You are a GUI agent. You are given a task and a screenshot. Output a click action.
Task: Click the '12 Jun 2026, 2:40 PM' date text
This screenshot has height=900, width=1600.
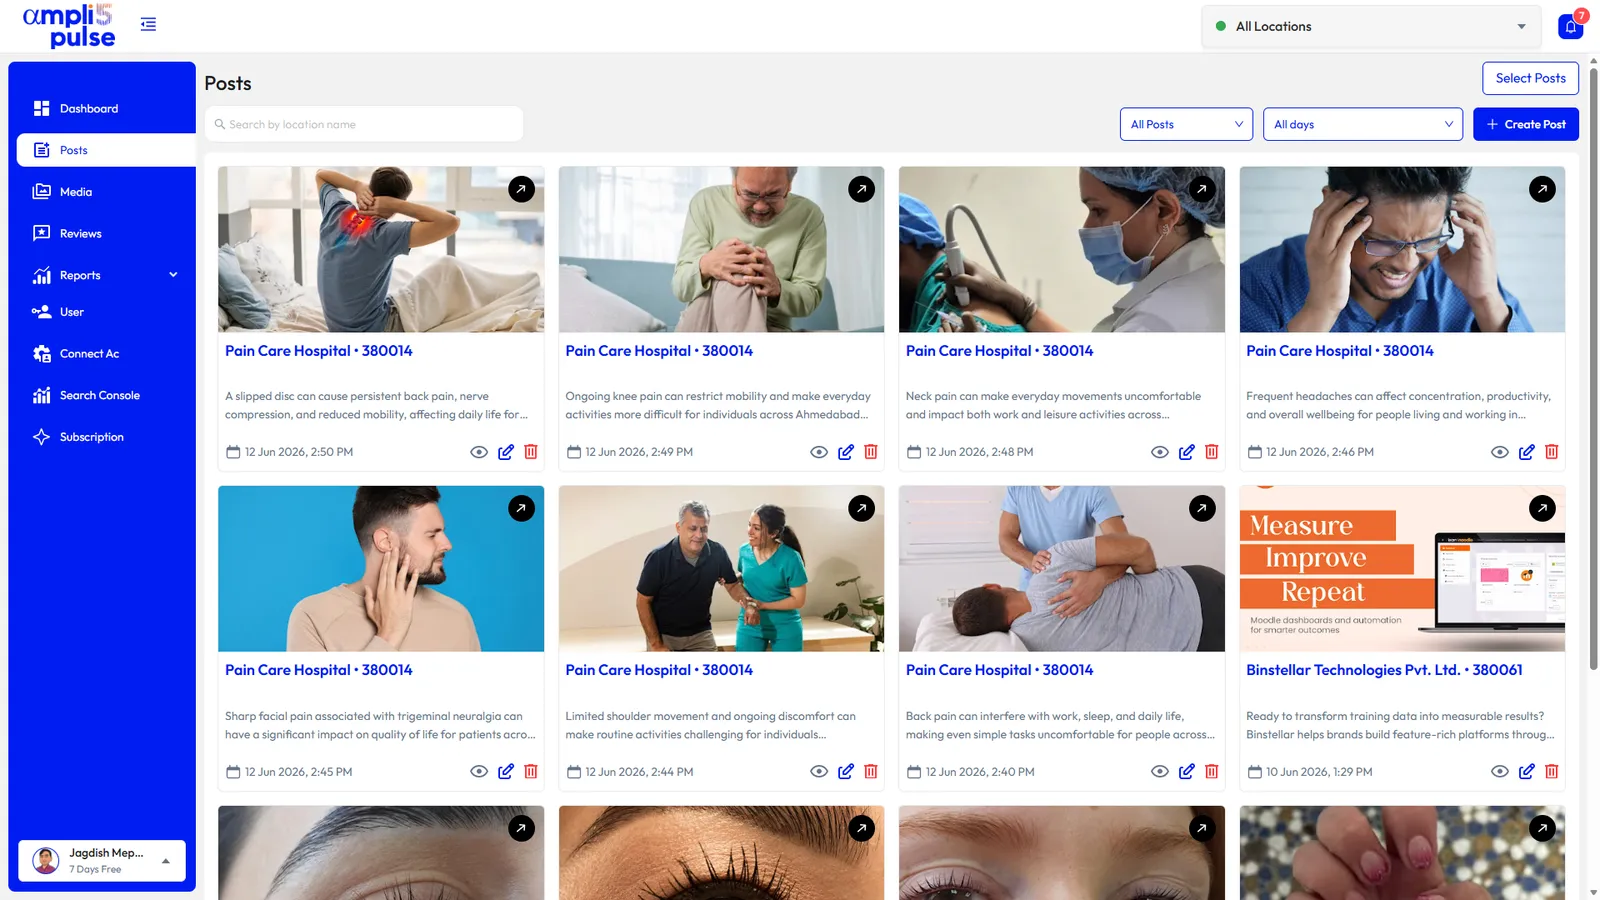(980, 772)
